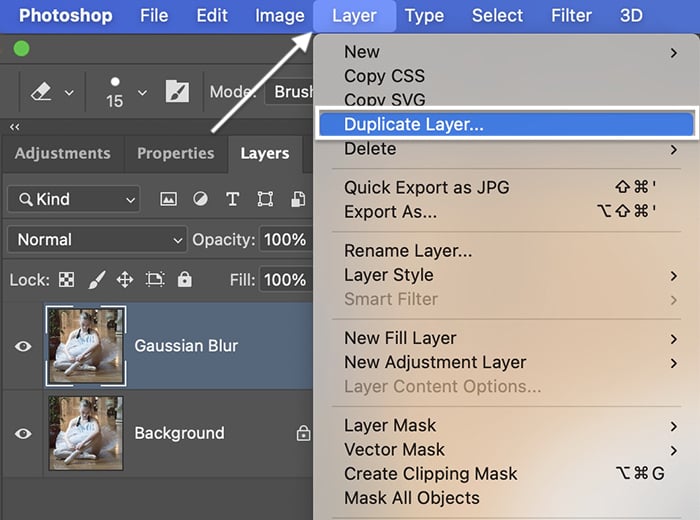This screenshot has width=700, height=520.
Task: Open the Type menu
Action: click(x=425, y=16)
